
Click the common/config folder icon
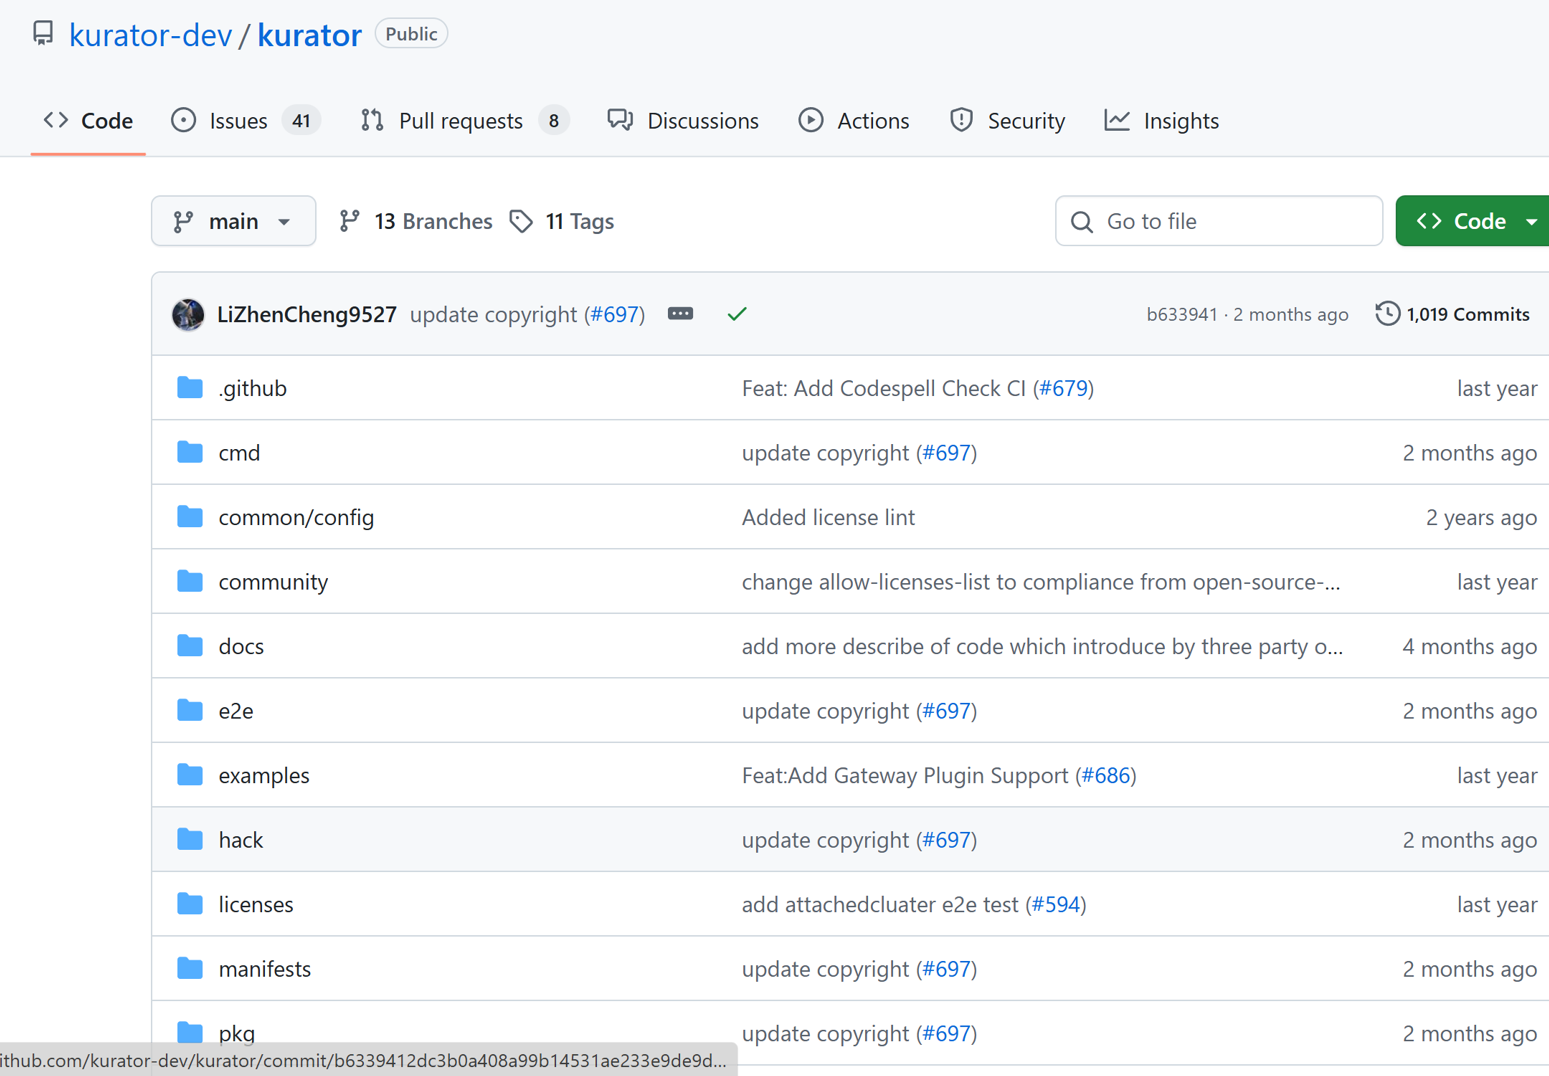click(x=190, y=517)
